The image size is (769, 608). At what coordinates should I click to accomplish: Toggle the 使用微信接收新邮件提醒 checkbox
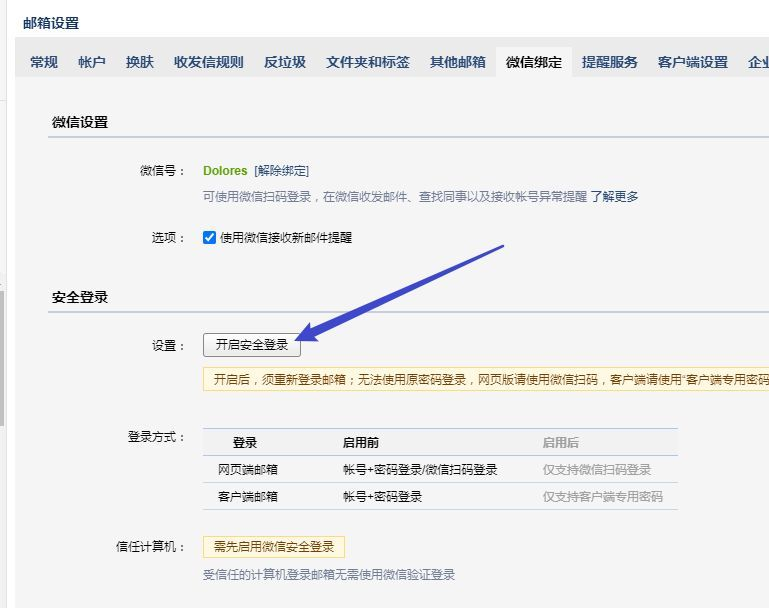coord(210,238)
